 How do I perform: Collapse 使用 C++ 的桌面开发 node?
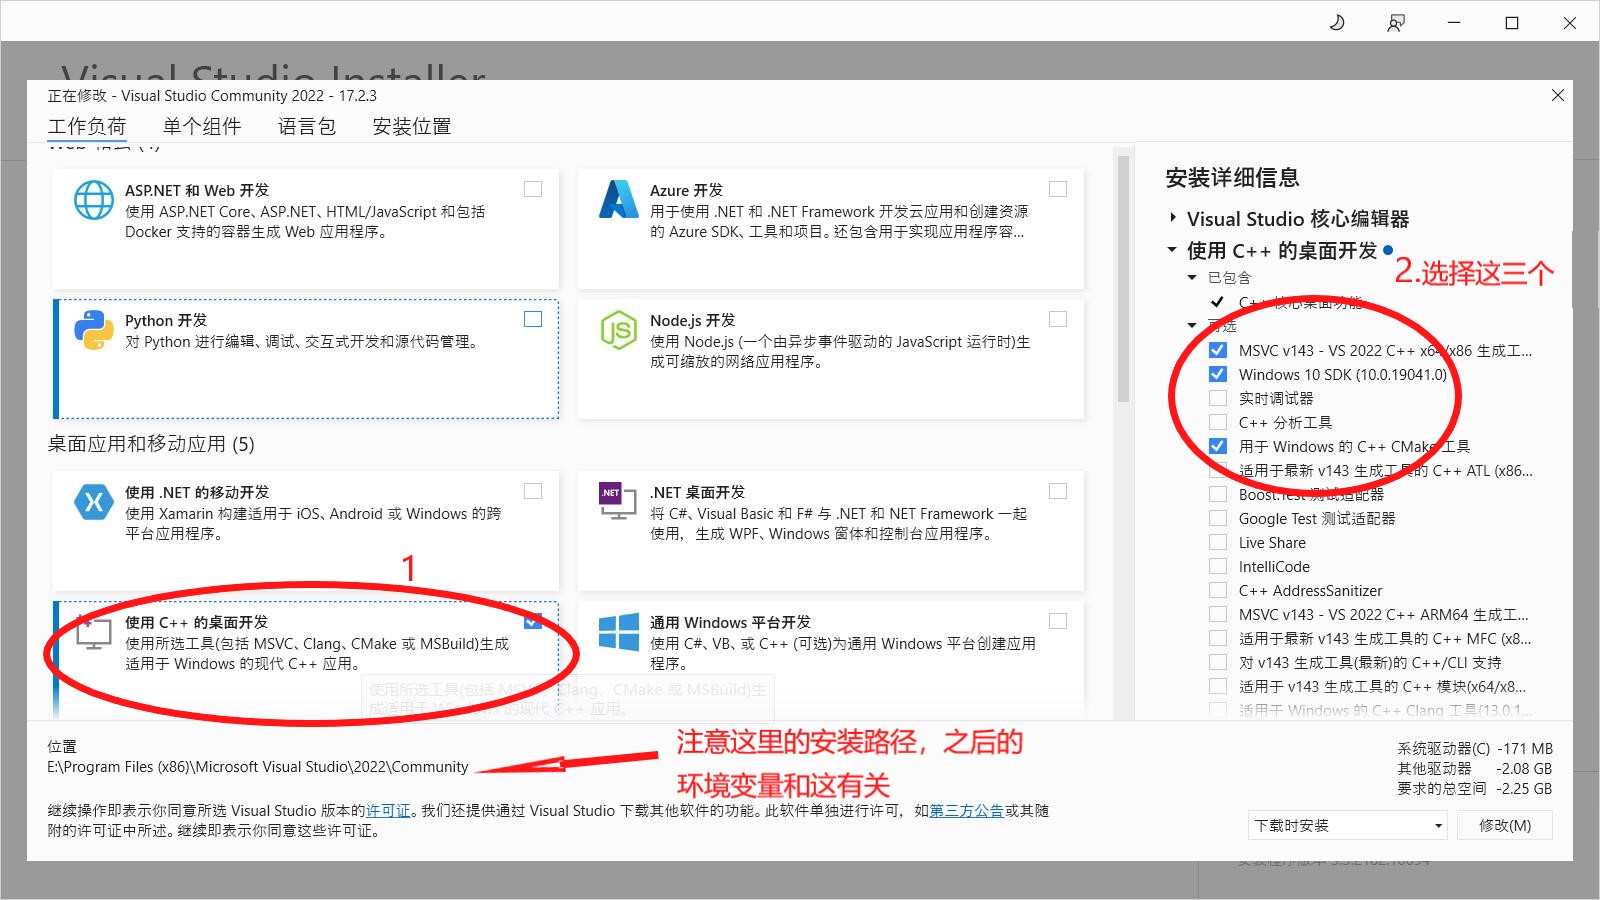coord(1172,250)
